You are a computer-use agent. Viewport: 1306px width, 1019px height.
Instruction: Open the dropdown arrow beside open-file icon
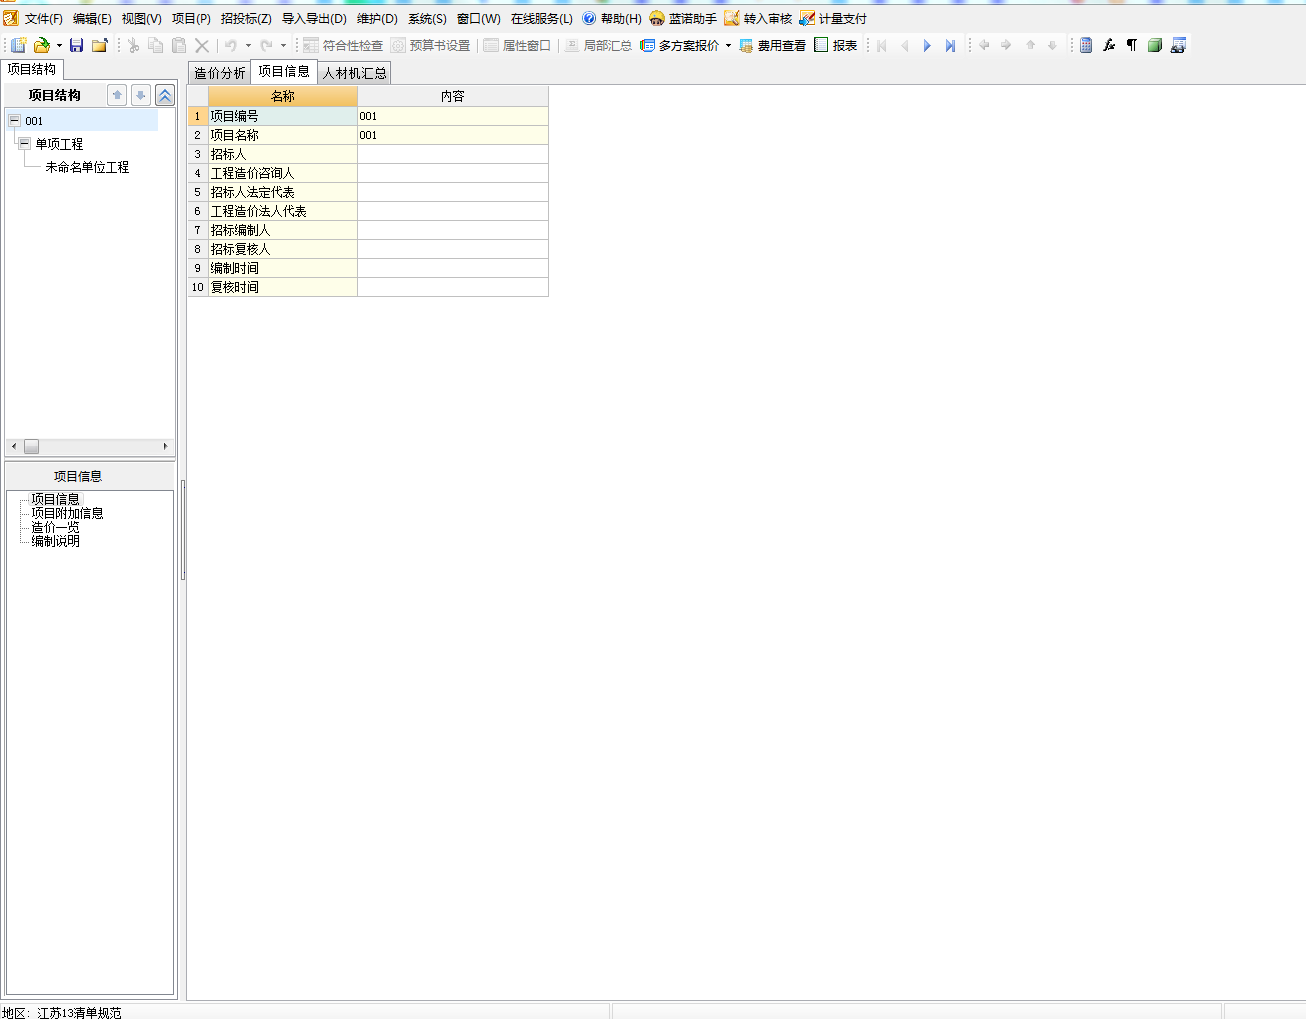click(59, 45)
